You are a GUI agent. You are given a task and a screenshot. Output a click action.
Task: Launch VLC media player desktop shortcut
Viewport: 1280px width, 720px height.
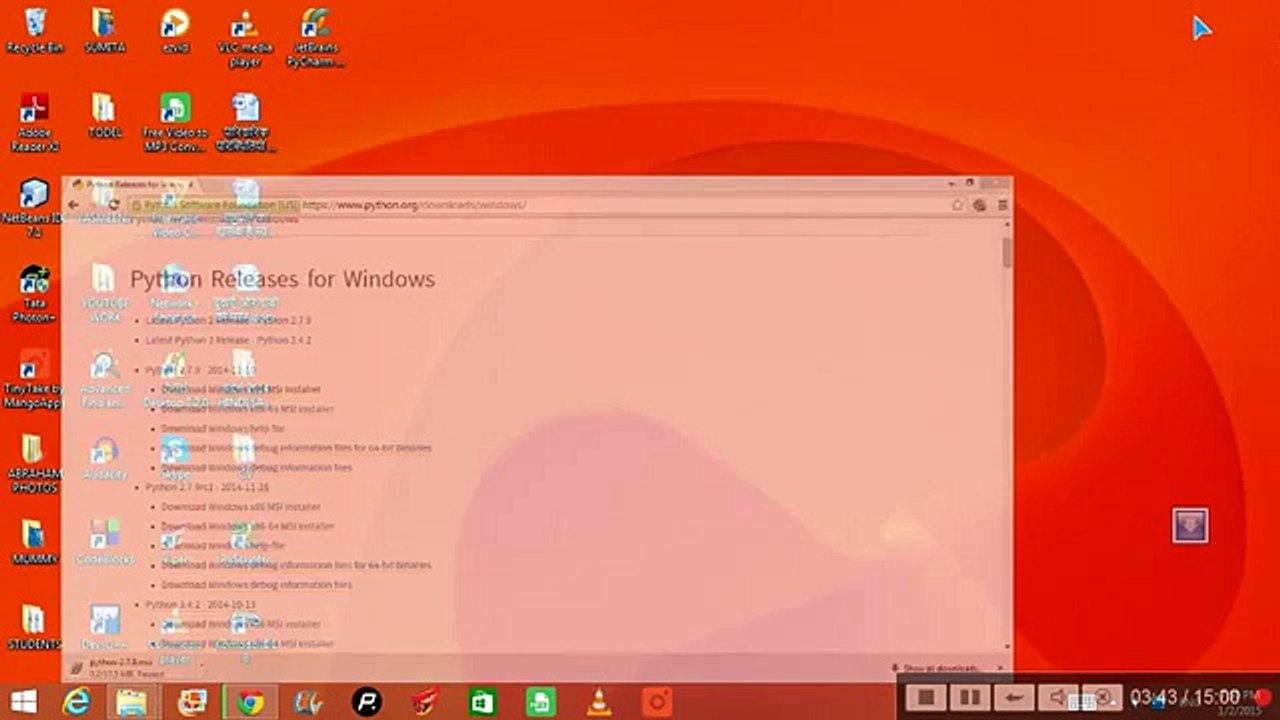(244, 36)
